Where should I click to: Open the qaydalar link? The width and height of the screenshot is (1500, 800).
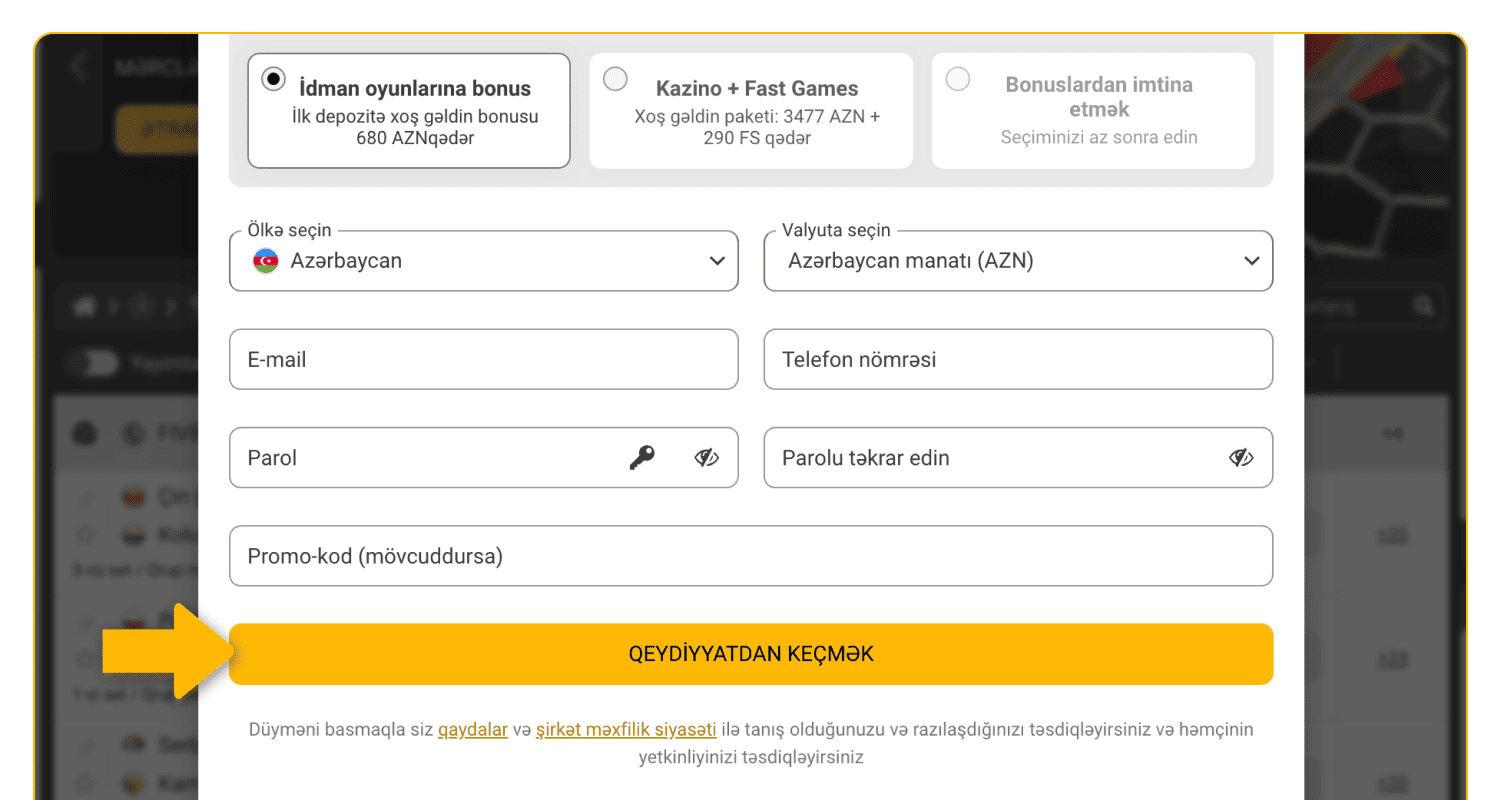(473, 730)
